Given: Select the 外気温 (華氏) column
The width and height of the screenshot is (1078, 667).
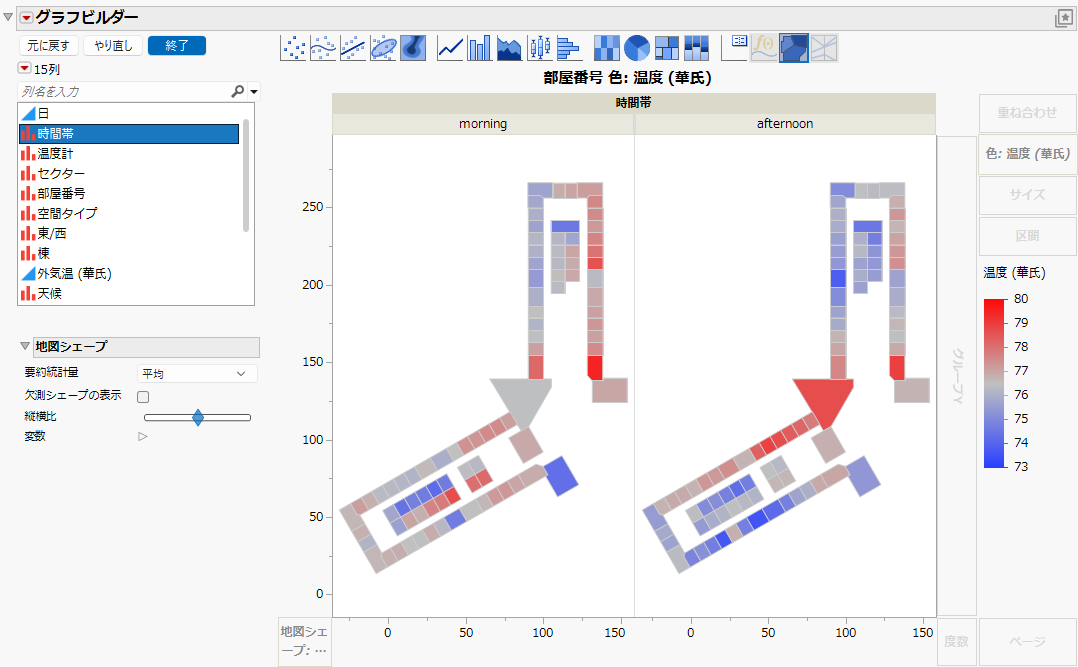Looking at the screenshot, I should coord(129,273).
